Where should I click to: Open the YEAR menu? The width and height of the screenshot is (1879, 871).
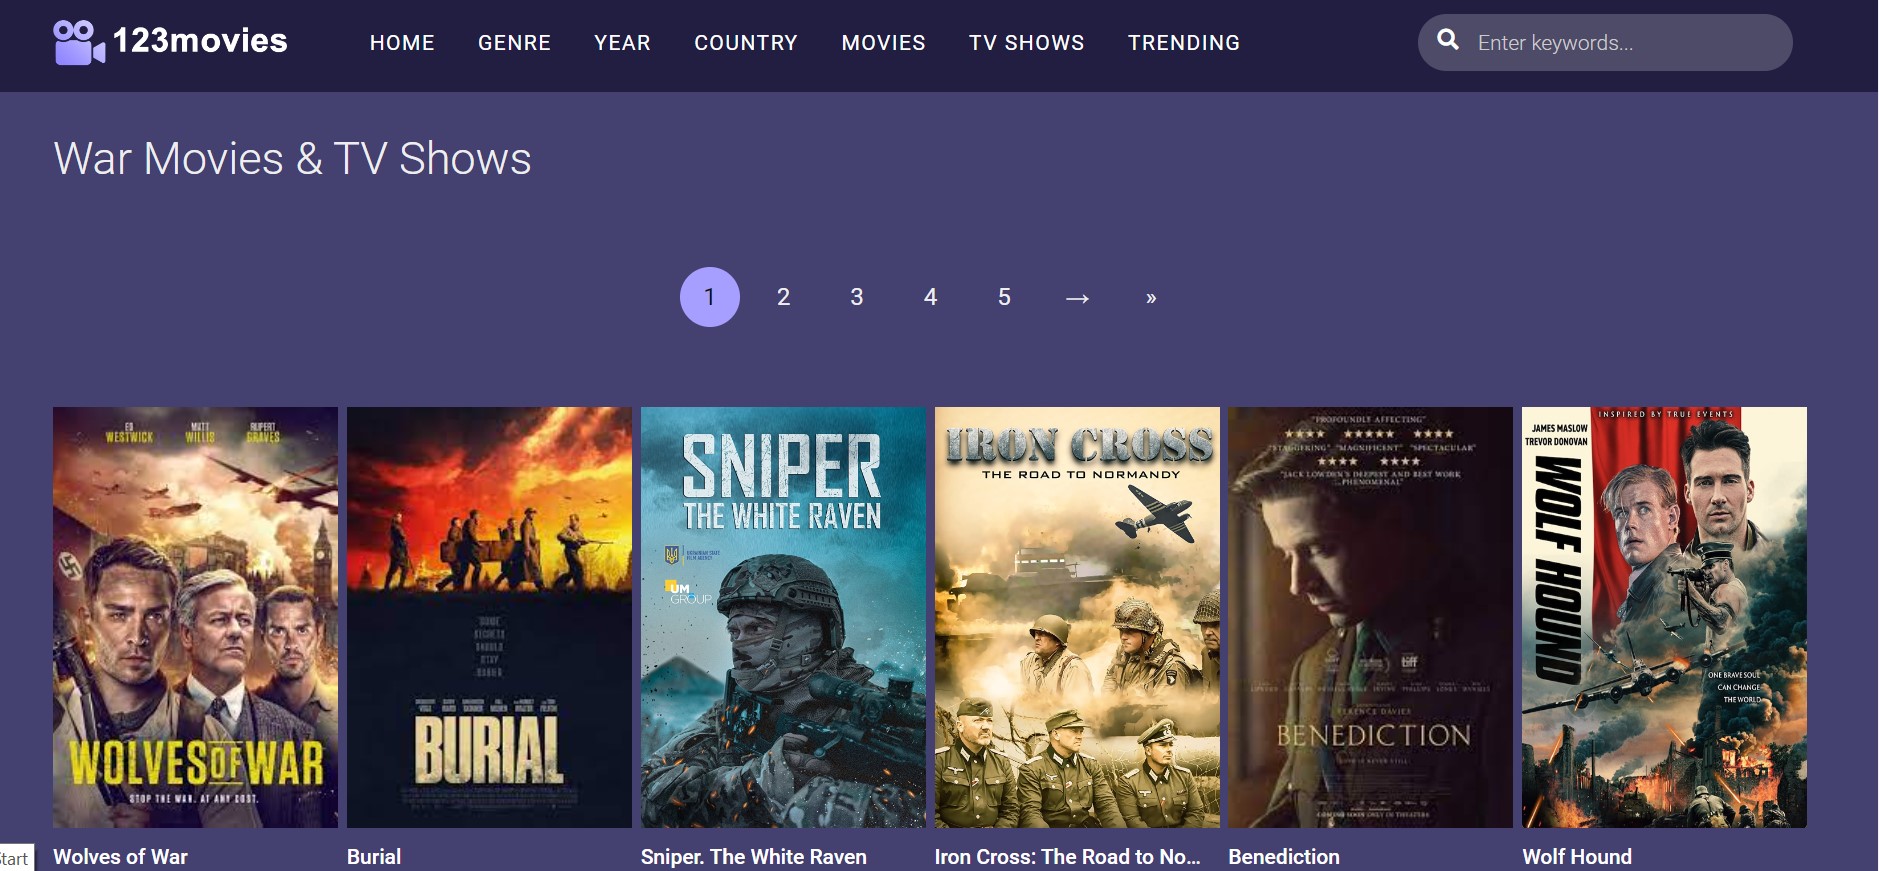tap(622, 43)
